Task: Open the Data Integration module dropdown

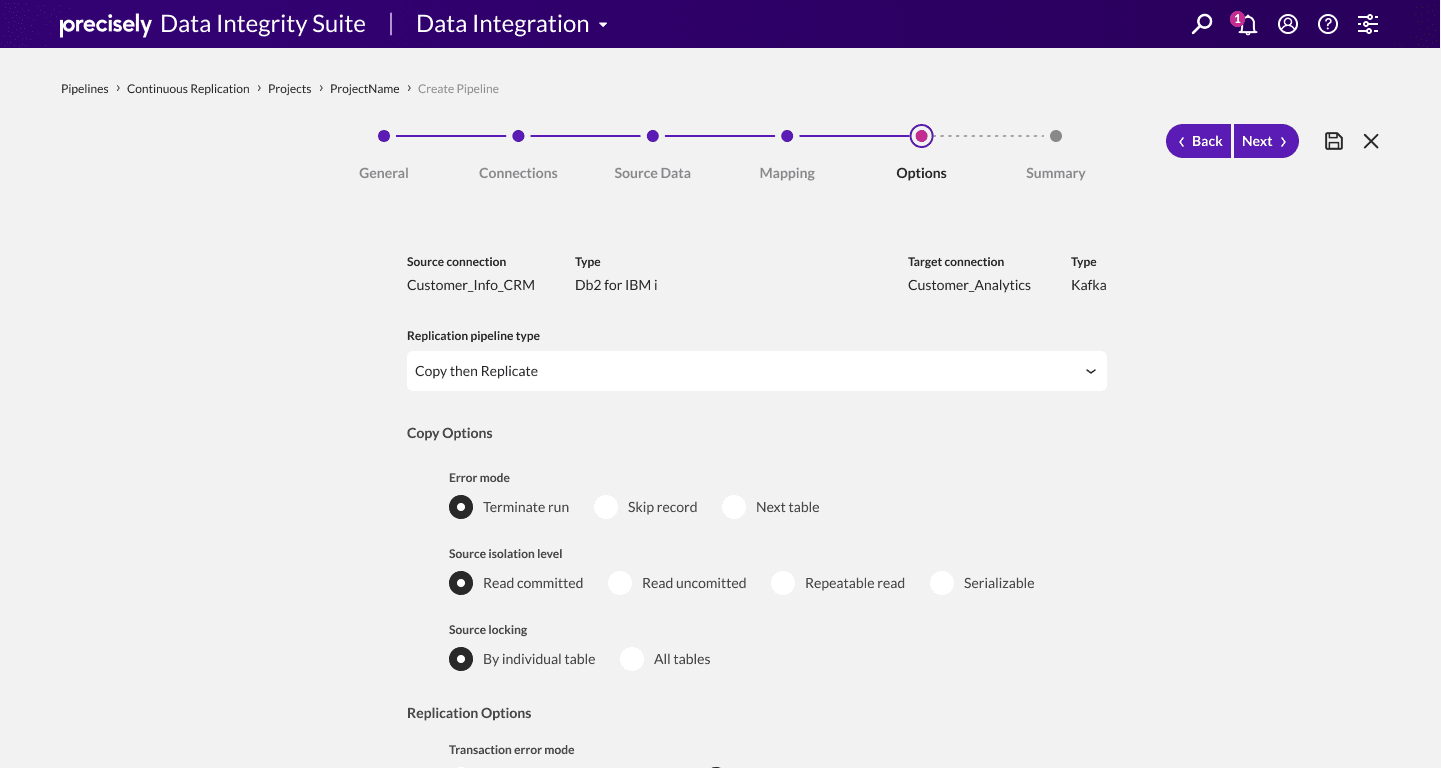Action: (512, 24)
